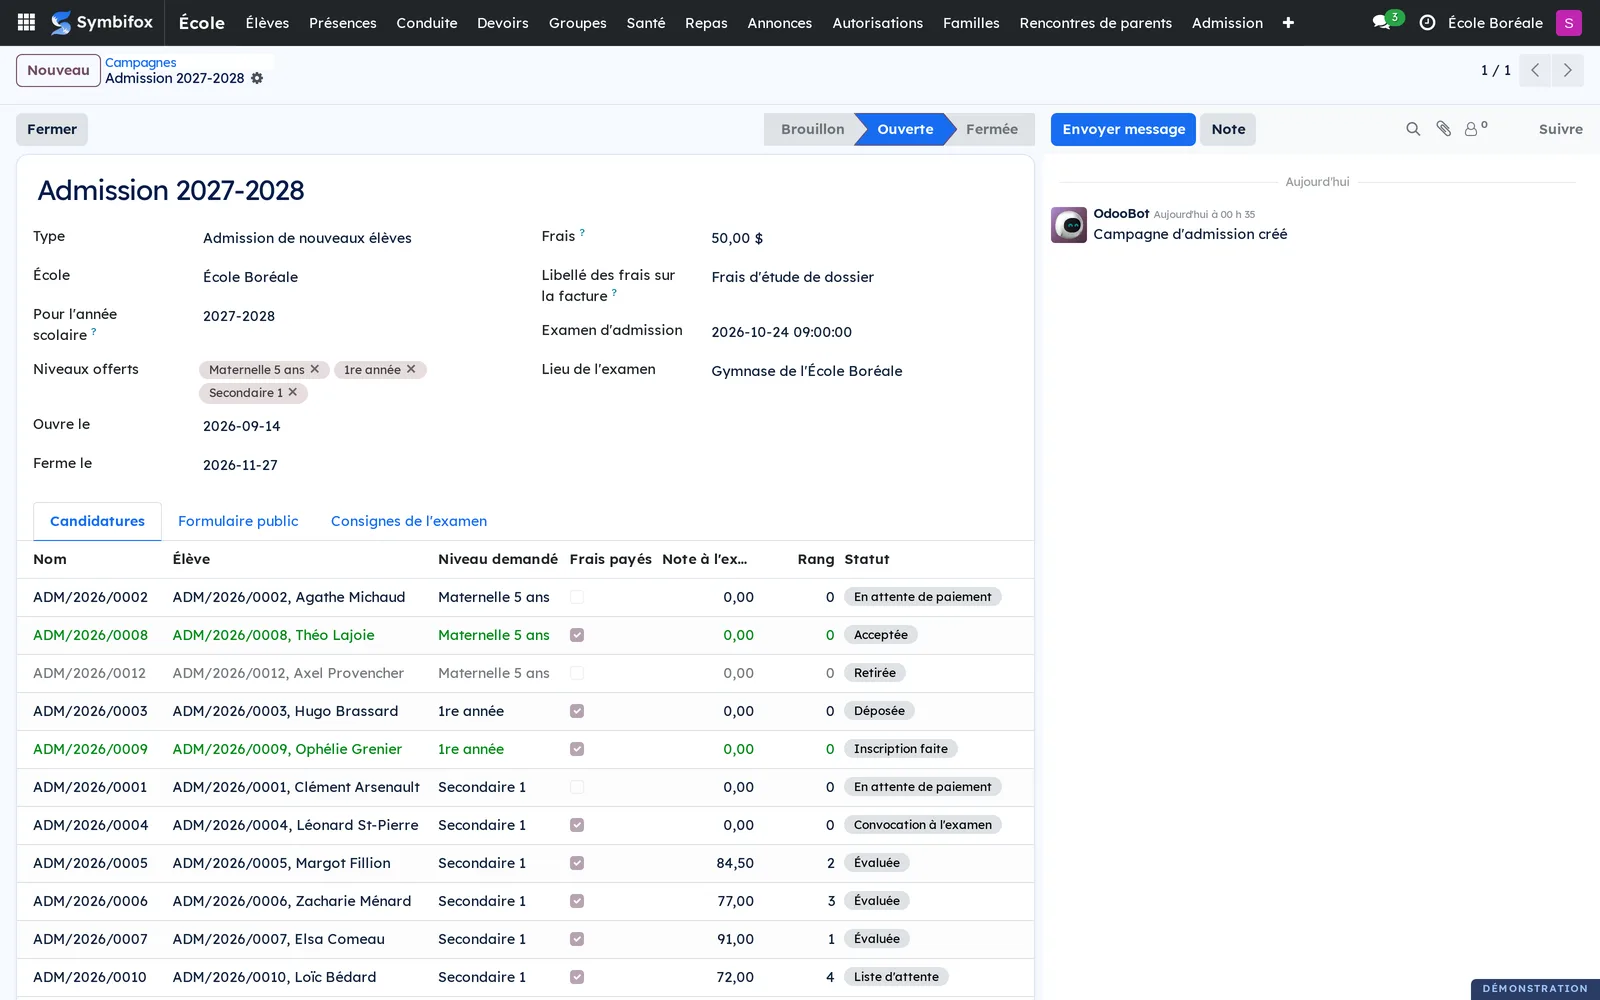Image resolution: width=1600 pixels, height=1000 pixels.
Task: Toggle Frais payés for Axel Provencher
Action: coord(577,673)
